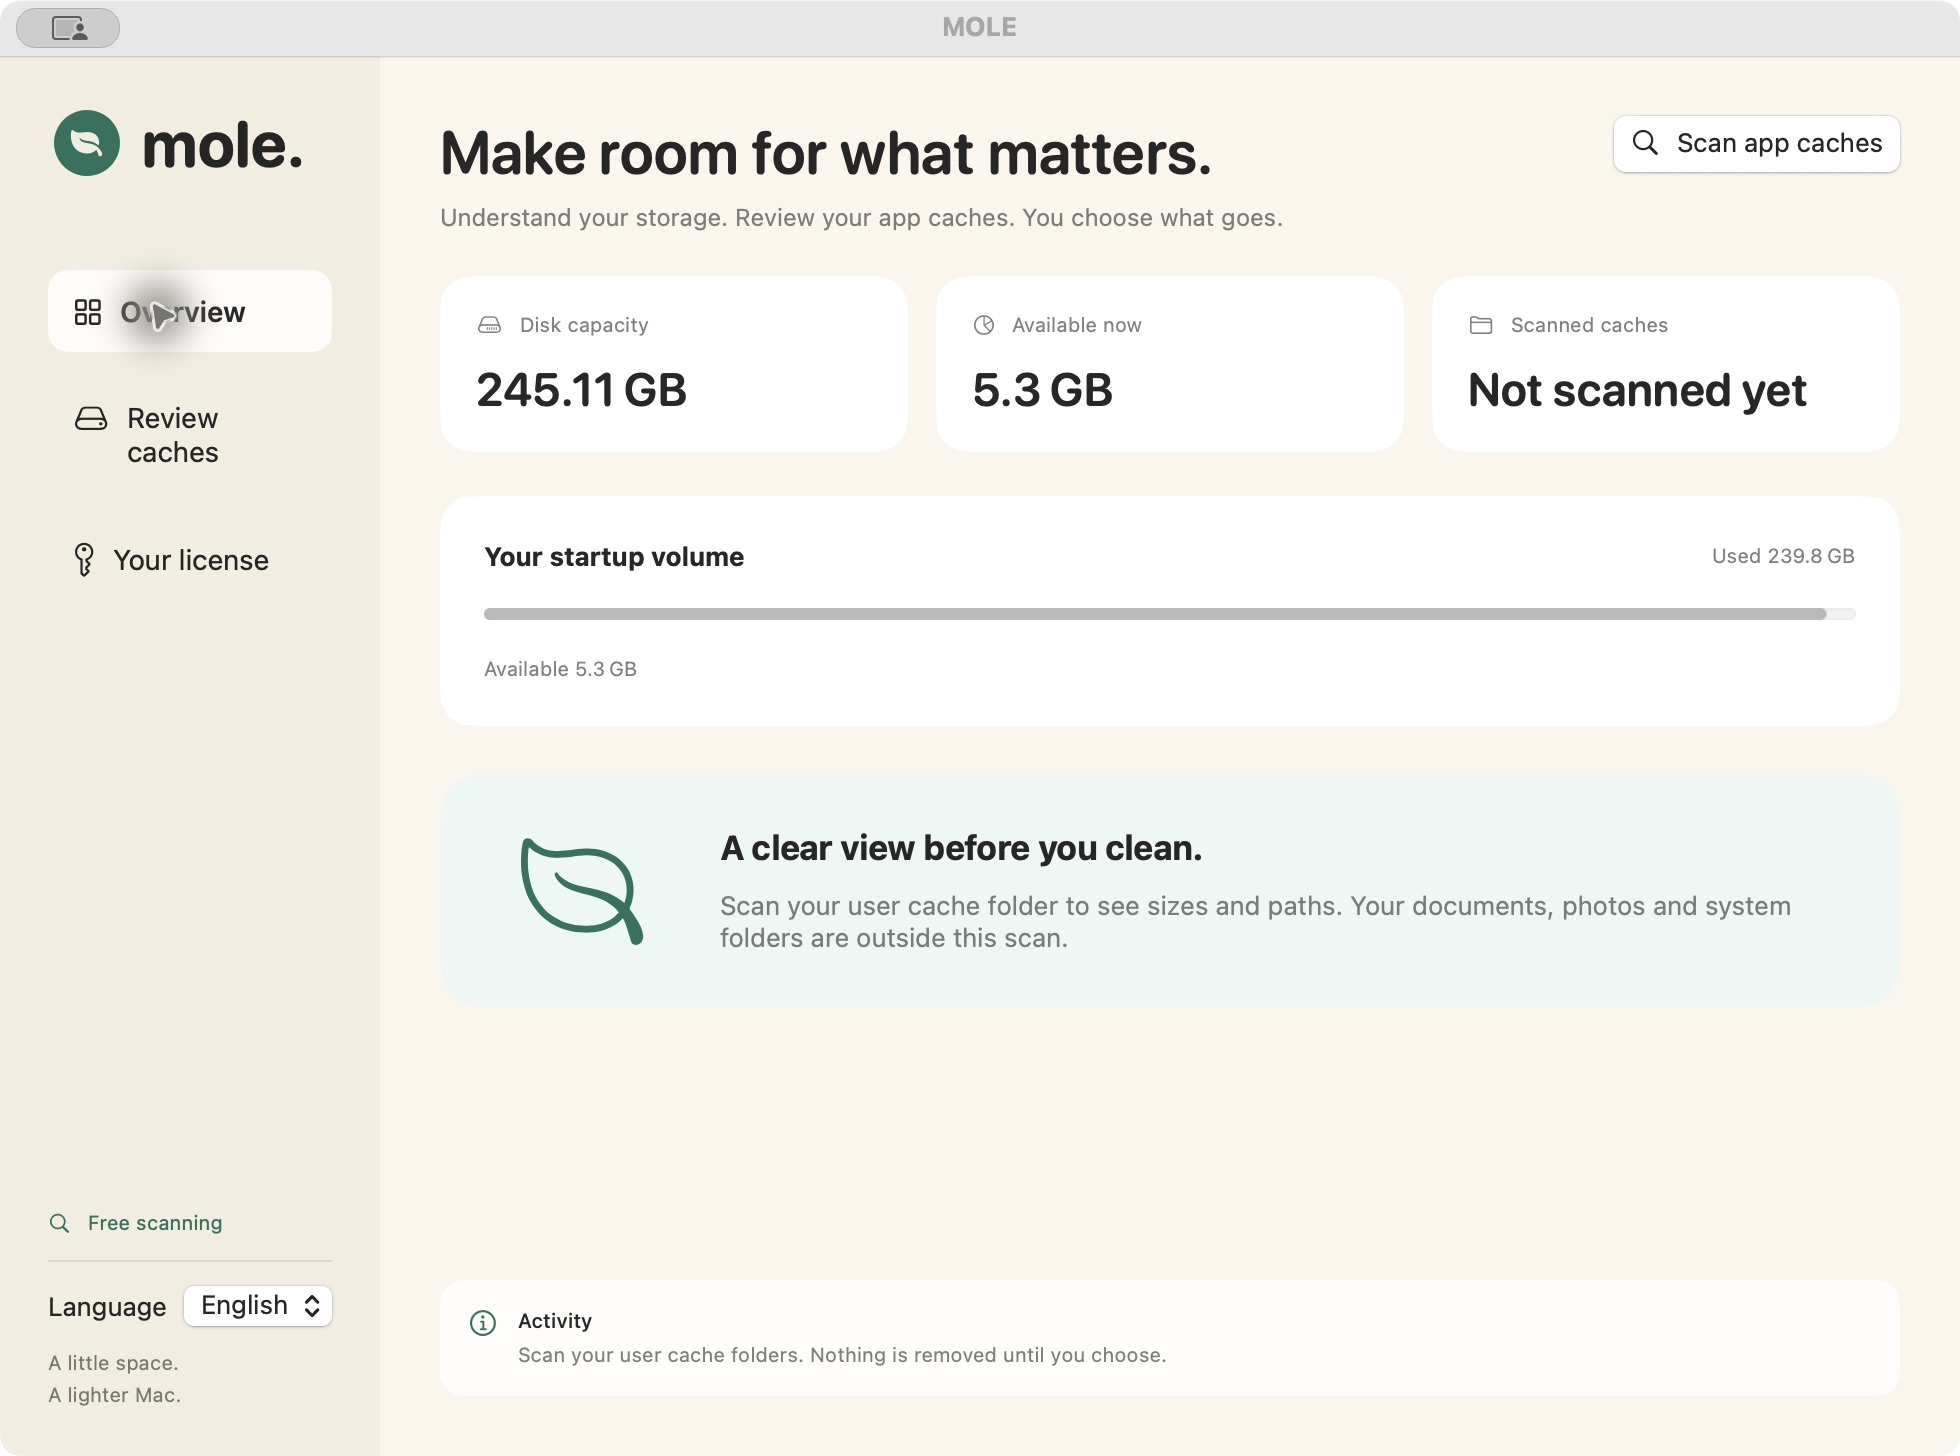
Task: Click the mole. wordmark
Action: click(x=222, y=146)
